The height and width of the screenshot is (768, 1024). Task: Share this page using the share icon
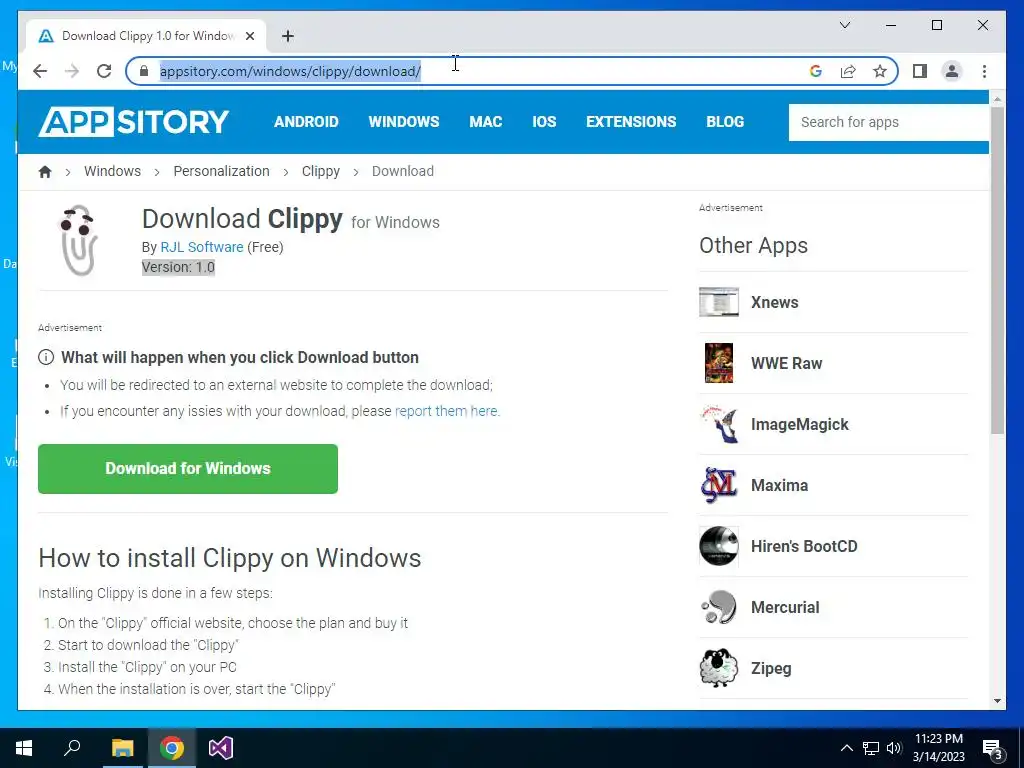(848, 71)
